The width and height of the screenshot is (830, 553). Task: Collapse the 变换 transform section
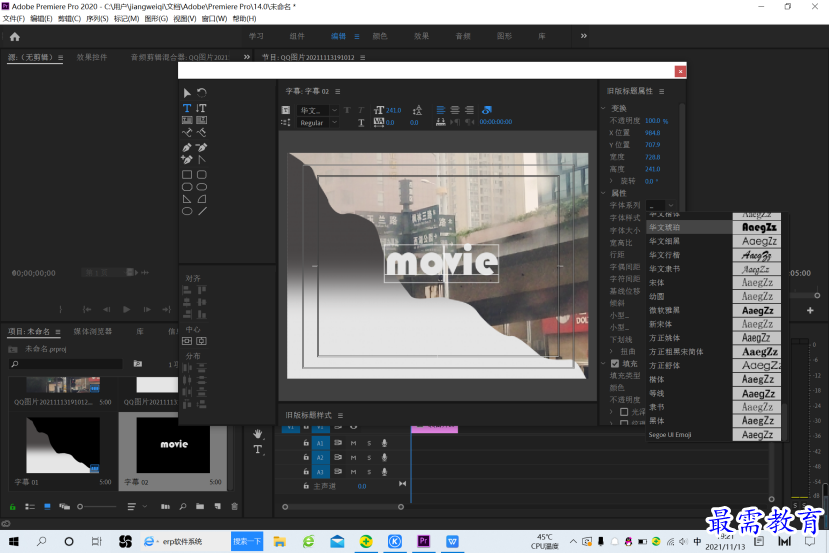[x=603, y=108]
